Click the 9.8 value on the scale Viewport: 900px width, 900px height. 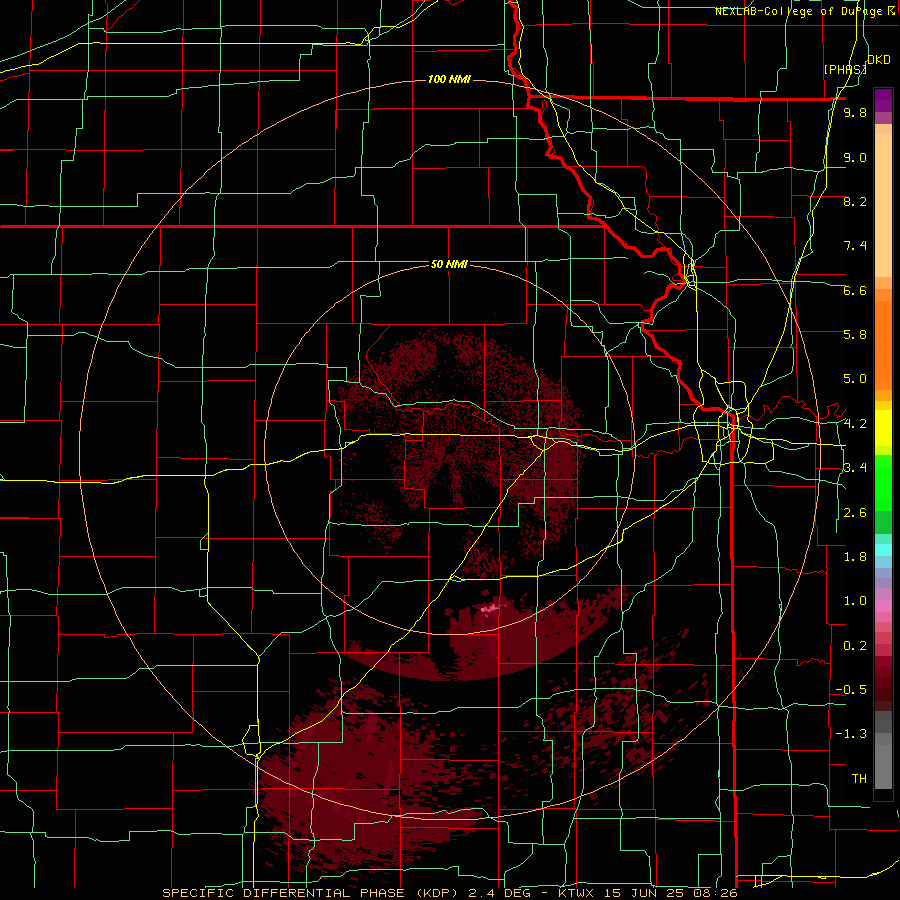tap(855, 112)
